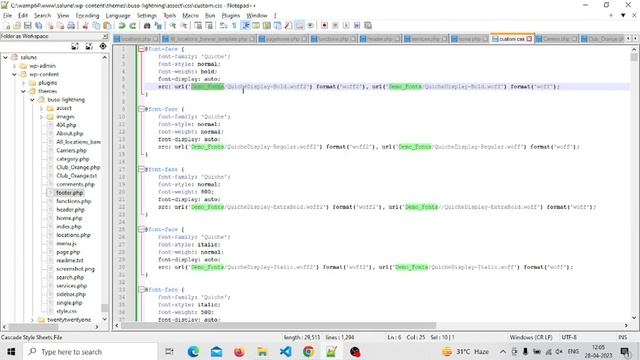The height and width of the screenshot is (360, 640).
Task: Collapse the wp-content folder
Action: 14,75
